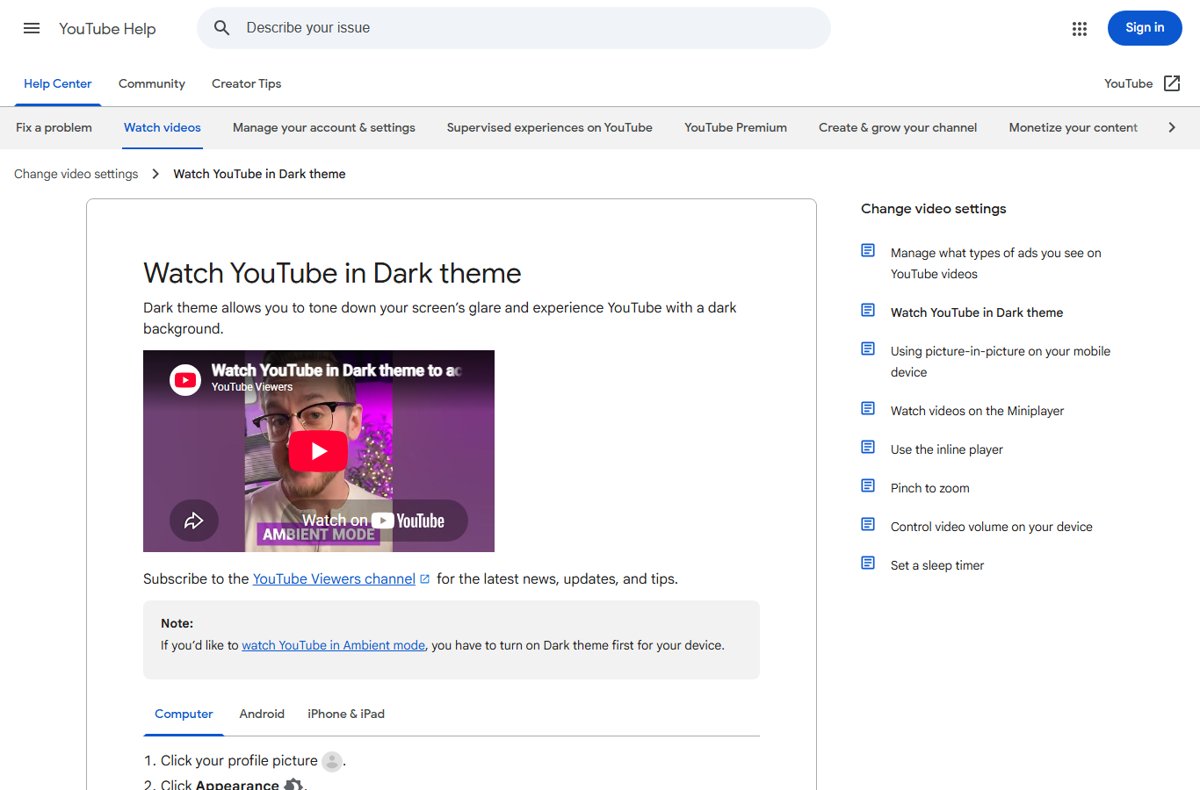Click the breadcrumb chevron separator

156,174
